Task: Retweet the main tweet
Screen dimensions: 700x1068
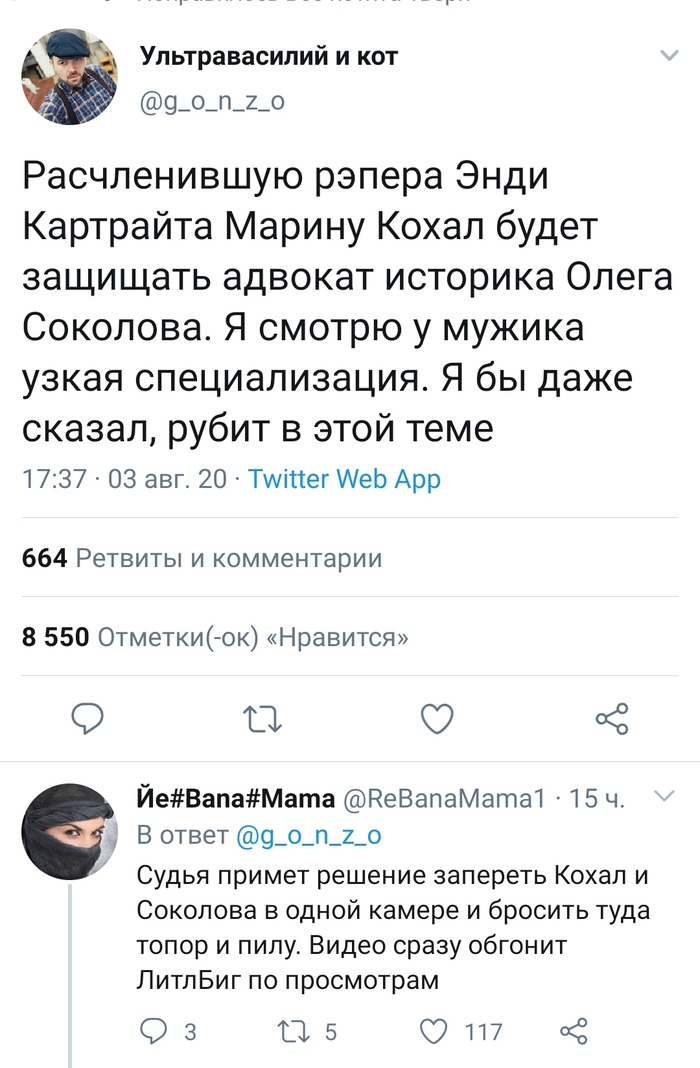Action: [x=263, y=718]
